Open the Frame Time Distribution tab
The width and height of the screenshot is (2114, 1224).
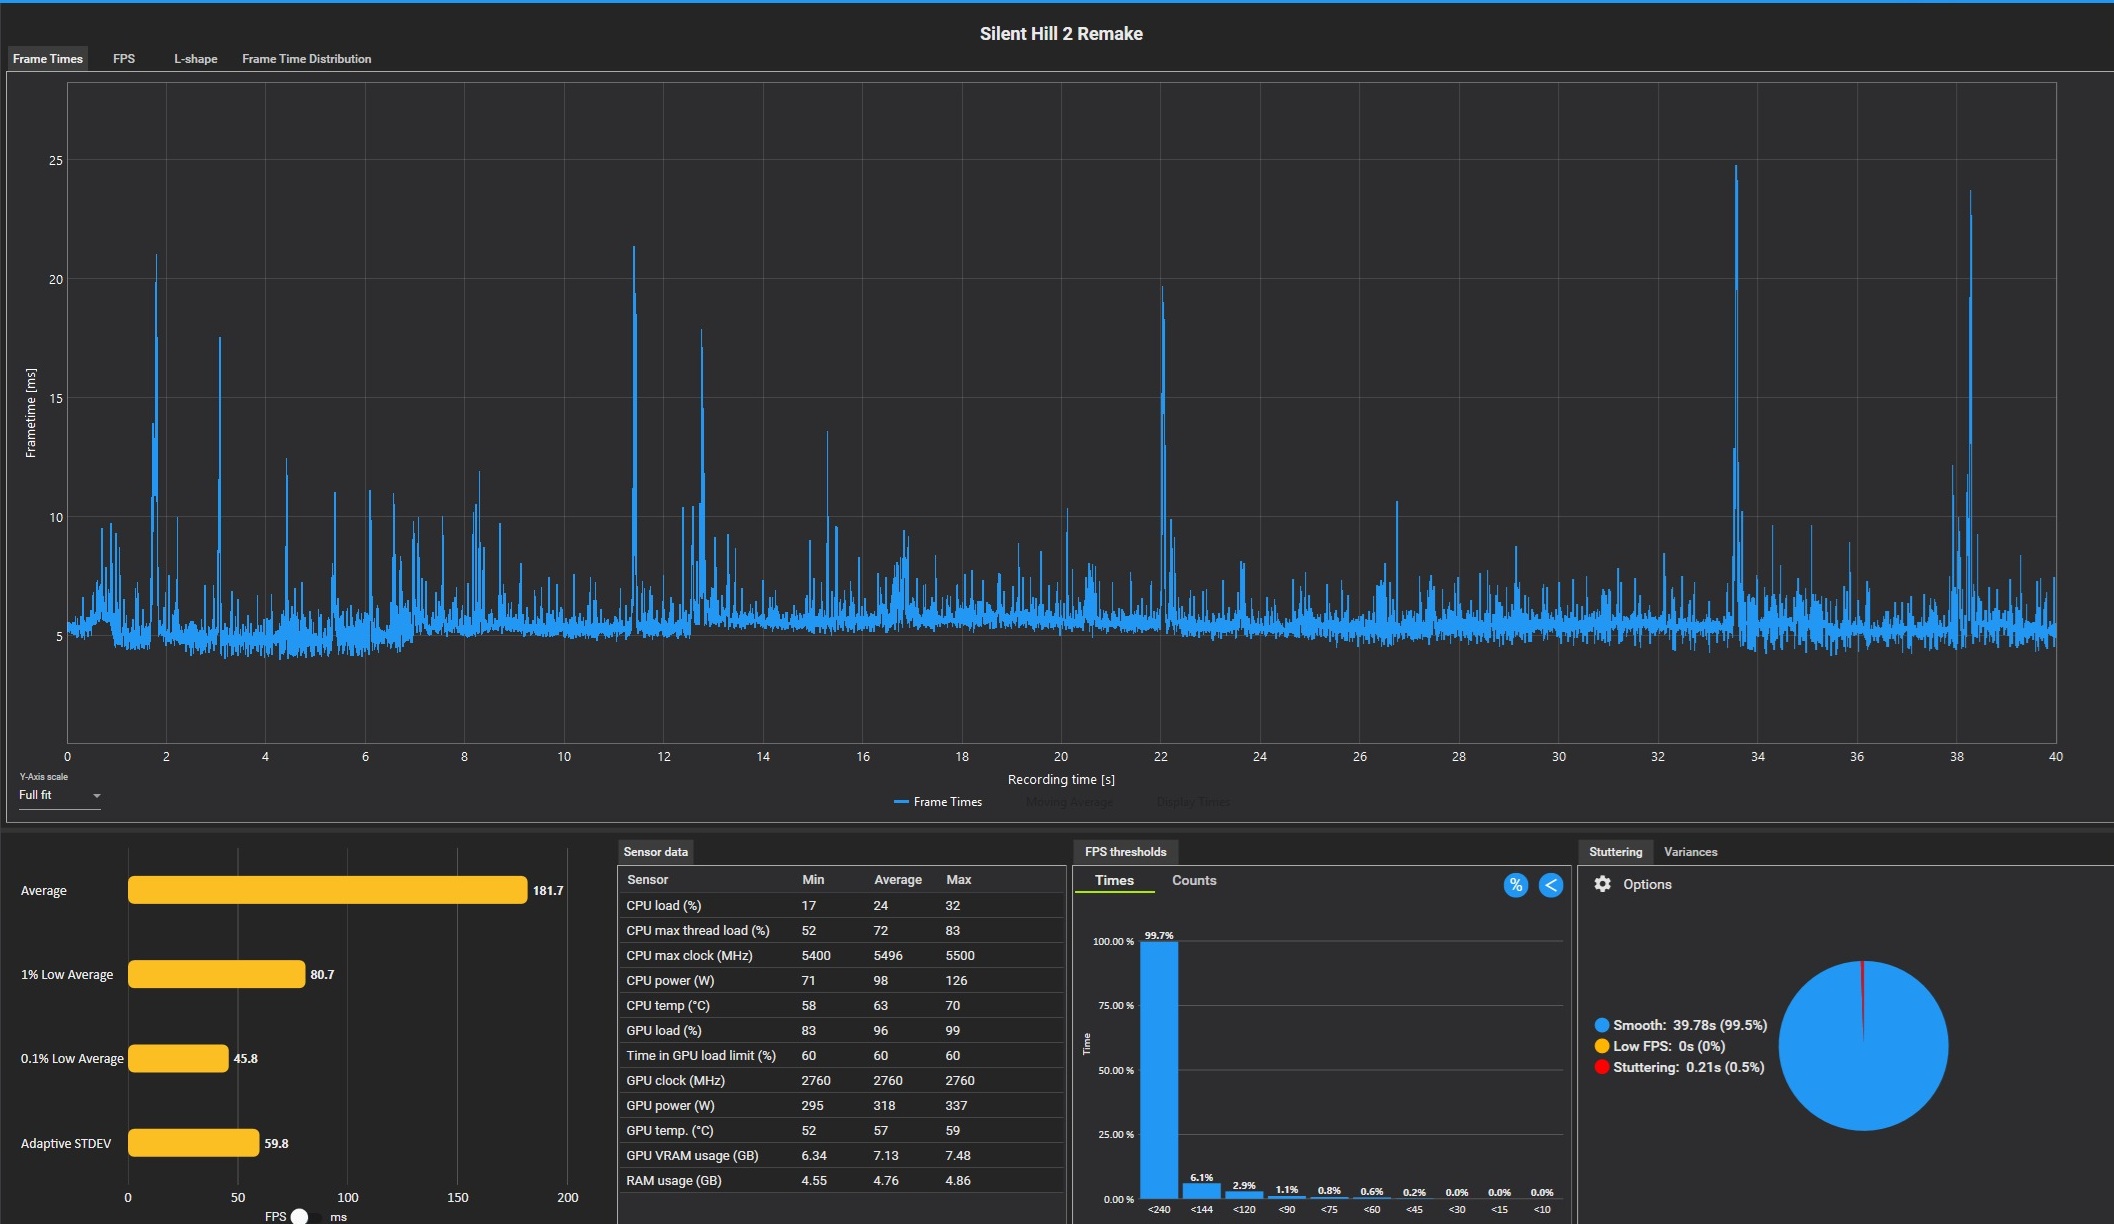coord(306,59)
